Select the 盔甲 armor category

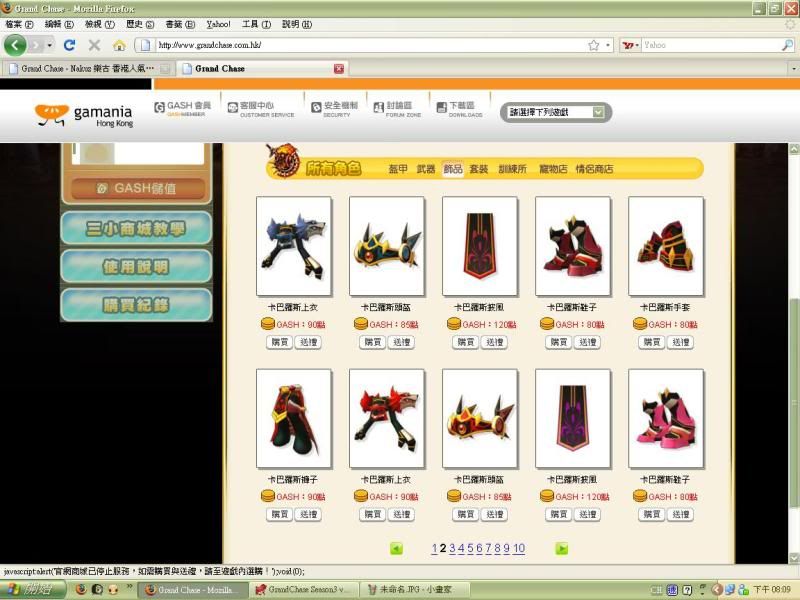tap(398, 169)
